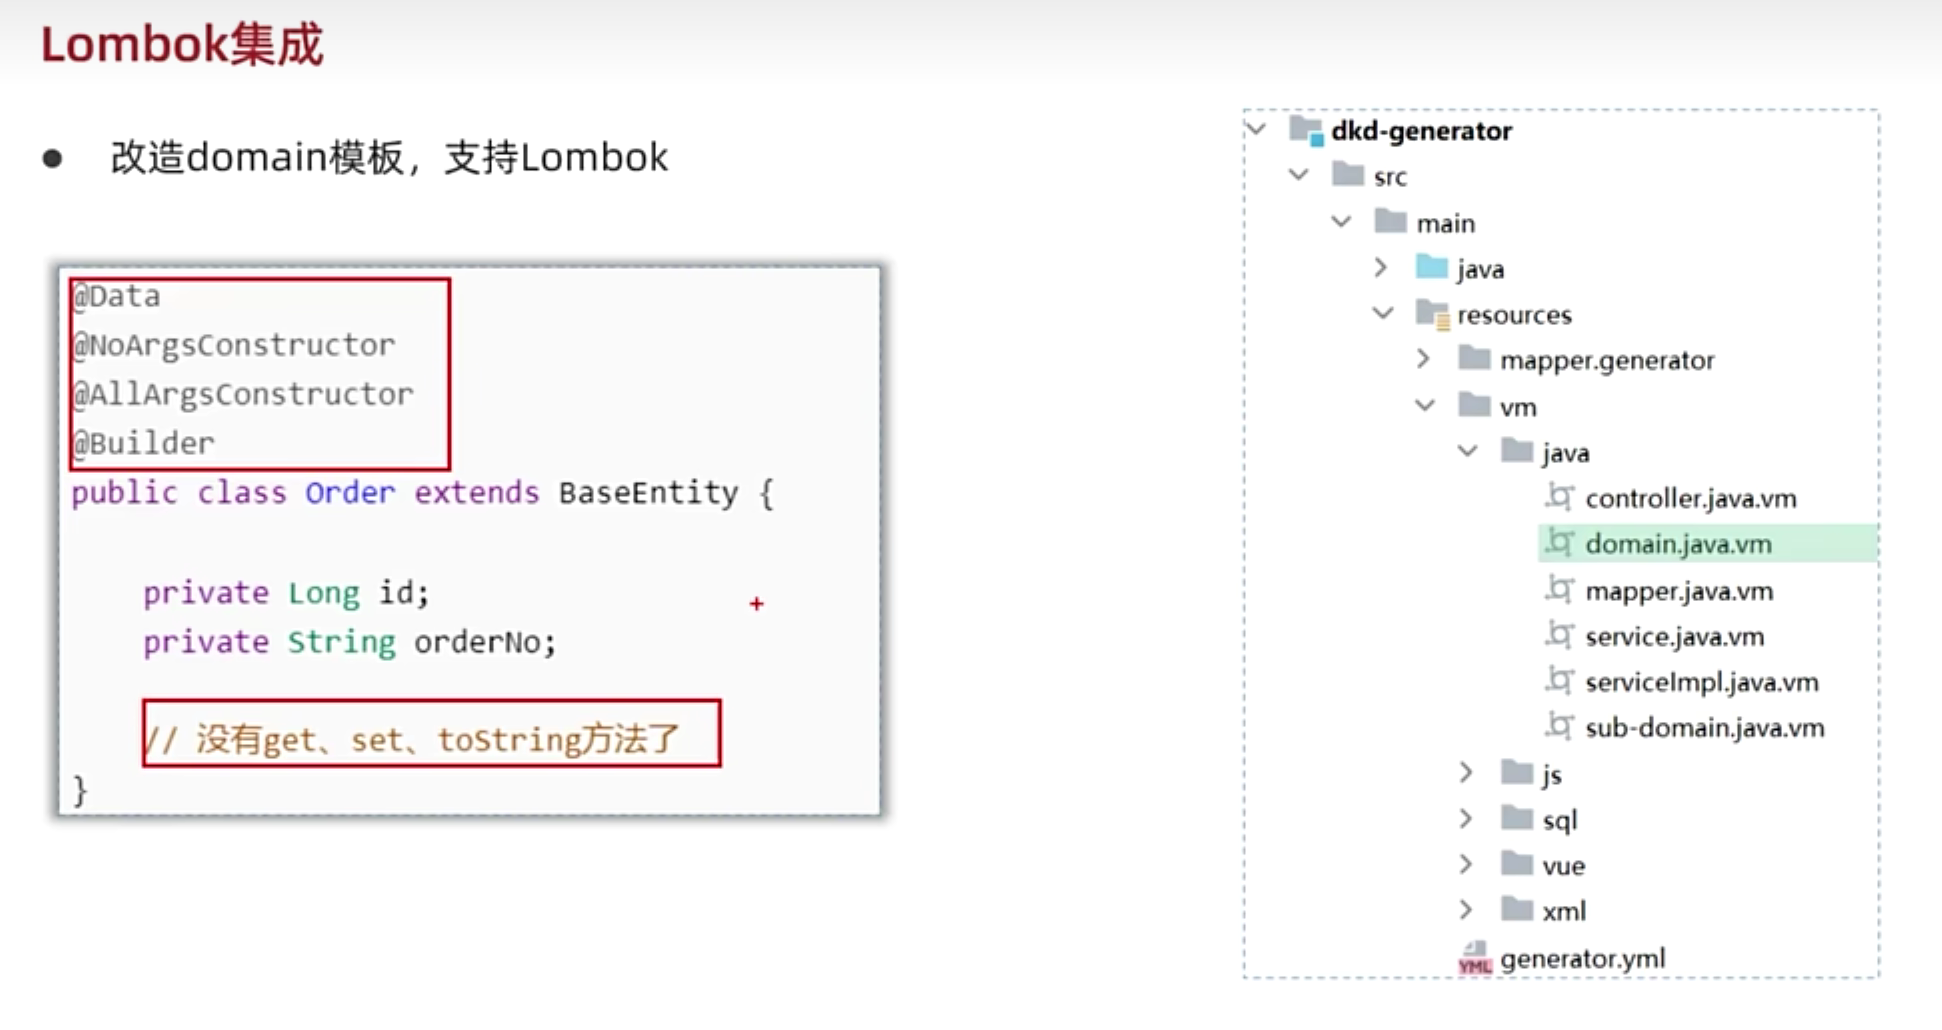1942x1030 pixels.
Task: Expand the blue java source folder chevron
Action: click(x=1381, y=267)
